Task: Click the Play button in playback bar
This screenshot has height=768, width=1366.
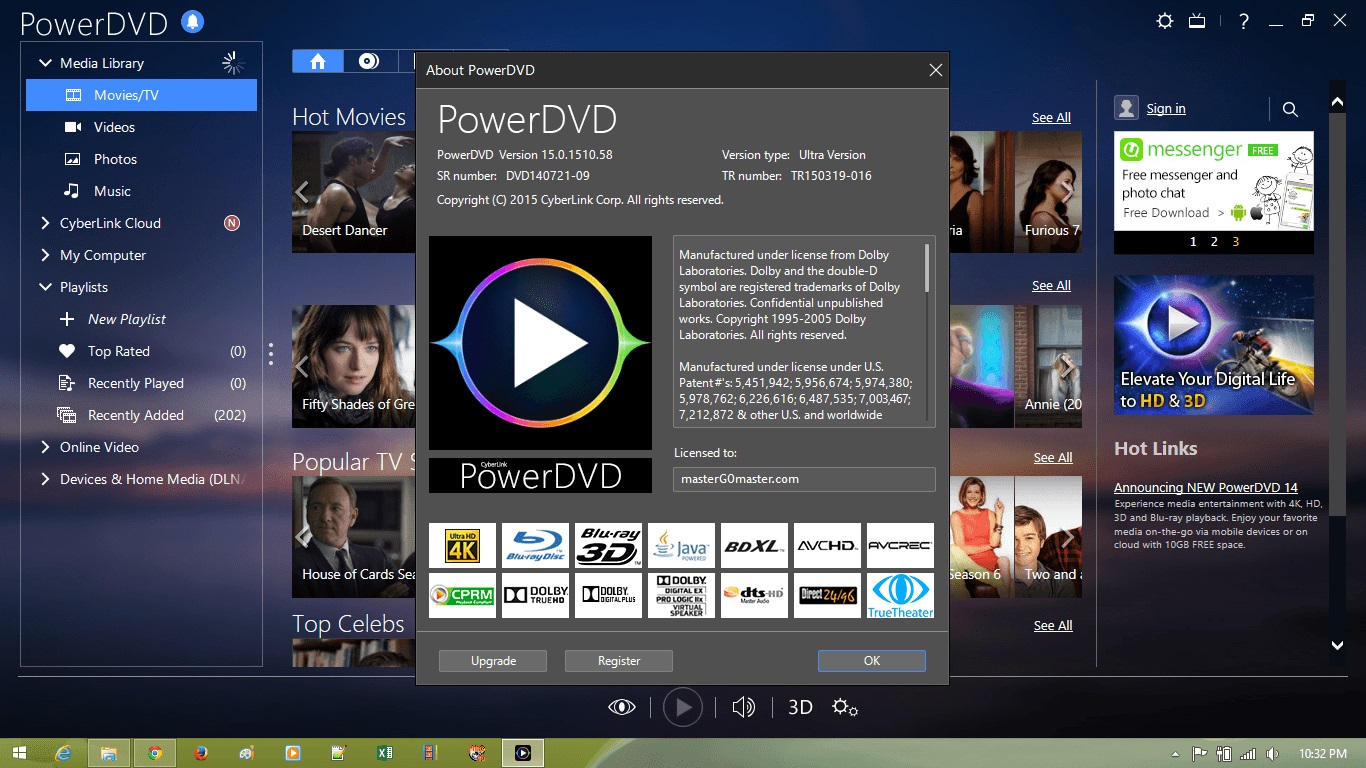Action: [x=683, y=707]
